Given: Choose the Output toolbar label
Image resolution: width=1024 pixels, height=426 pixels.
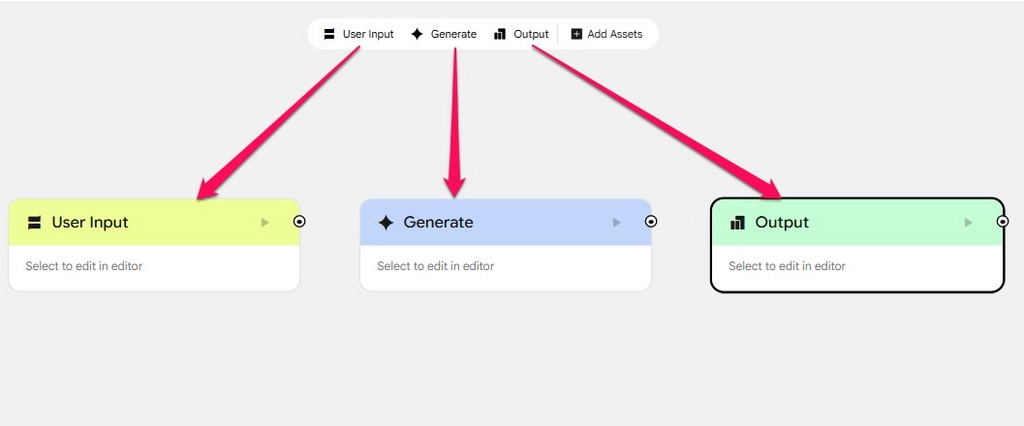Looking at the screenshot, I should click(x=531, y=34).
